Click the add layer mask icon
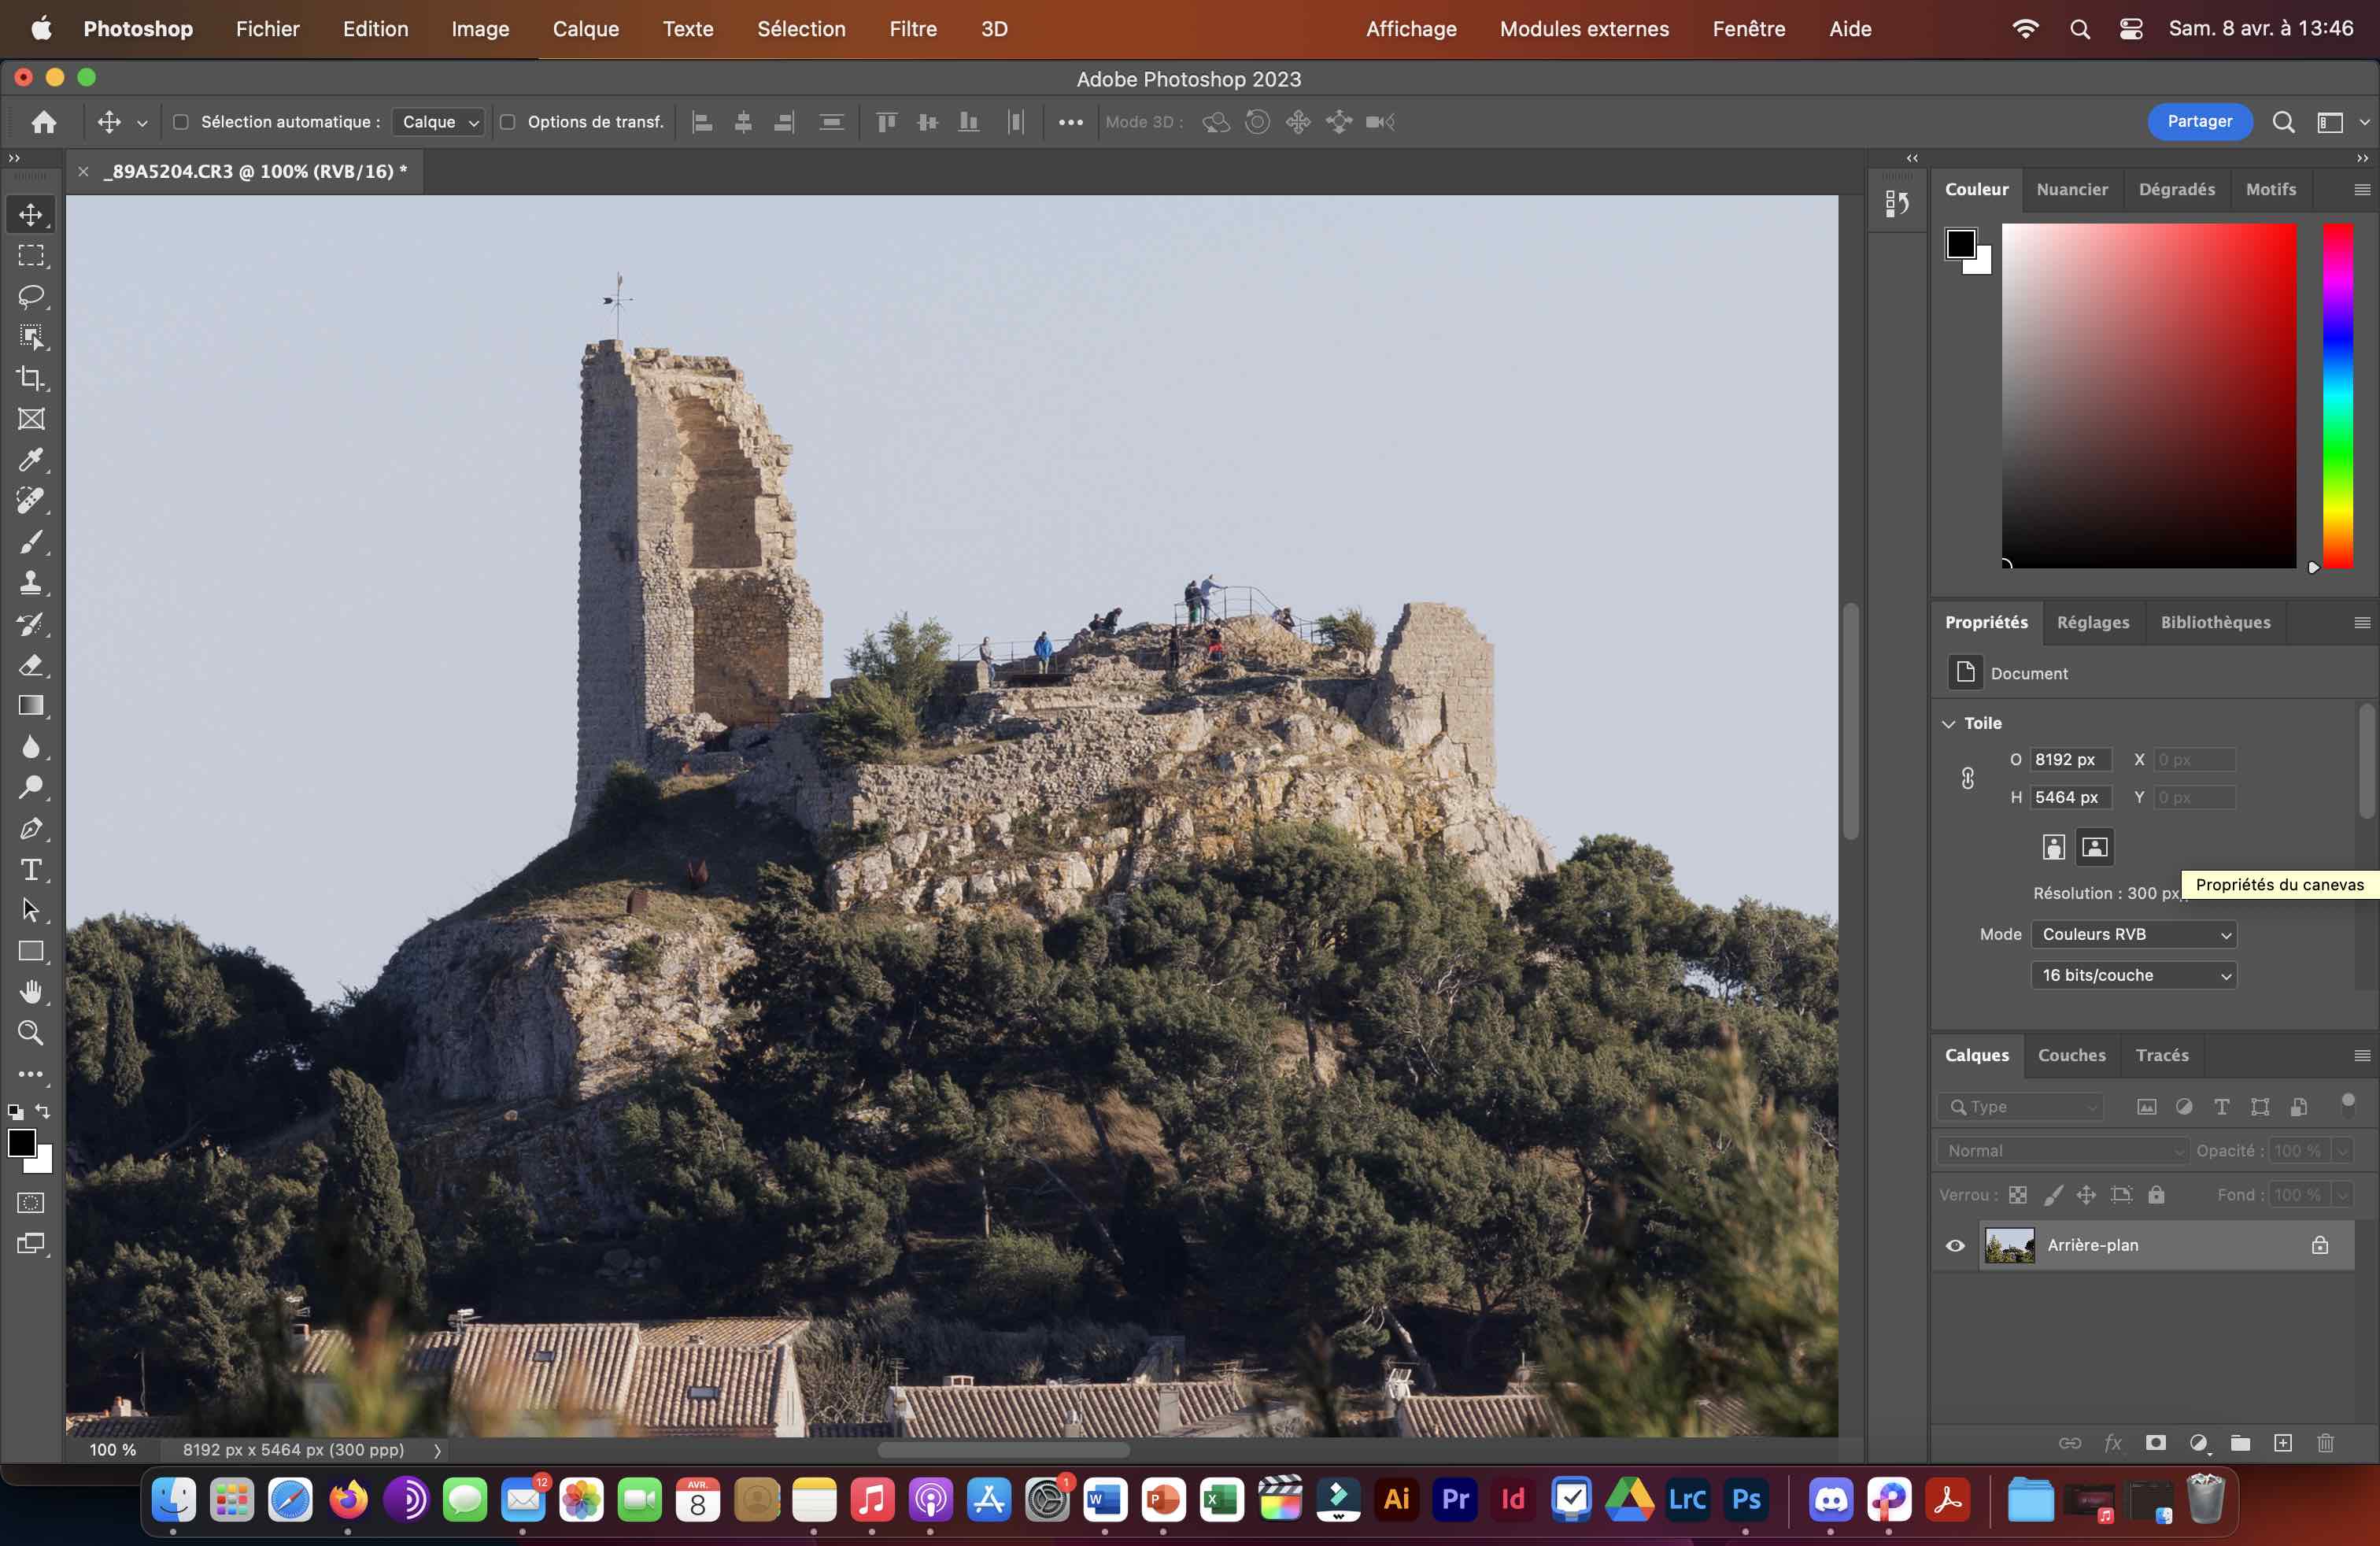This screenshot has height=1546, width=2380. 2156,1443
